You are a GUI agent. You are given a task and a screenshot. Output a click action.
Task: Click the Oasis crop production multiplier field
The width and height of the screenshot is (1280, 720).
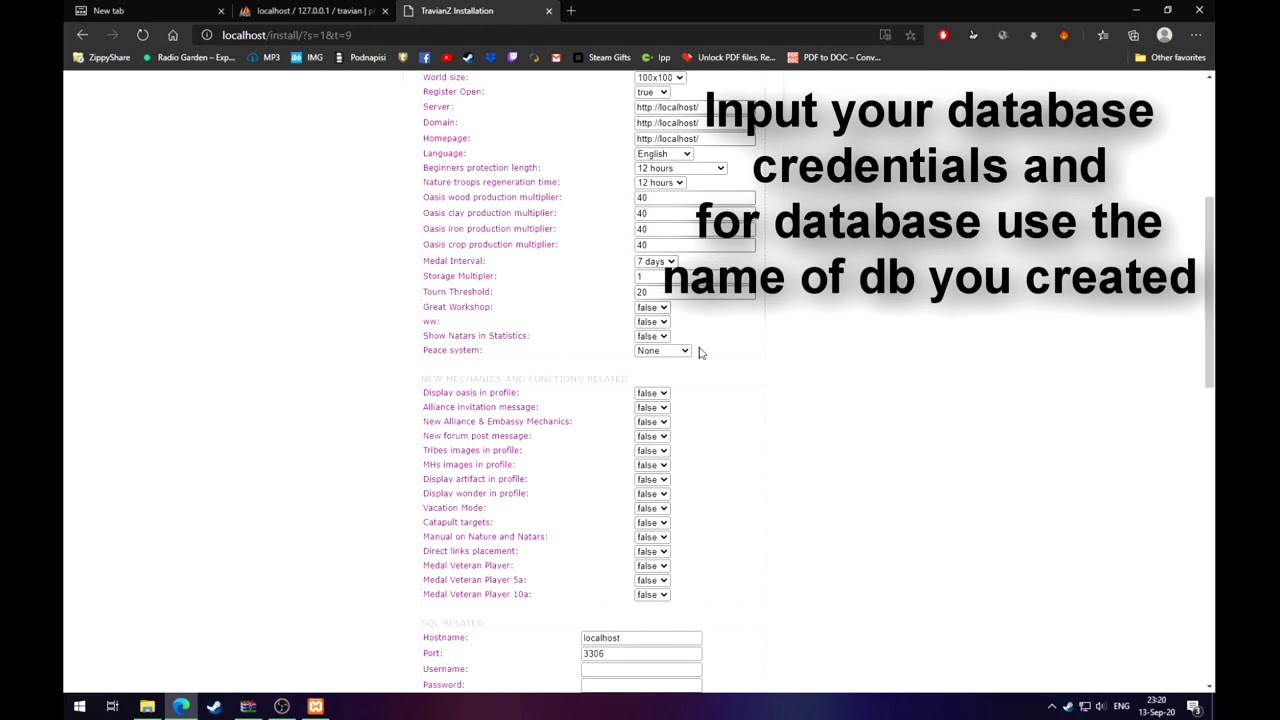point(695,245)
